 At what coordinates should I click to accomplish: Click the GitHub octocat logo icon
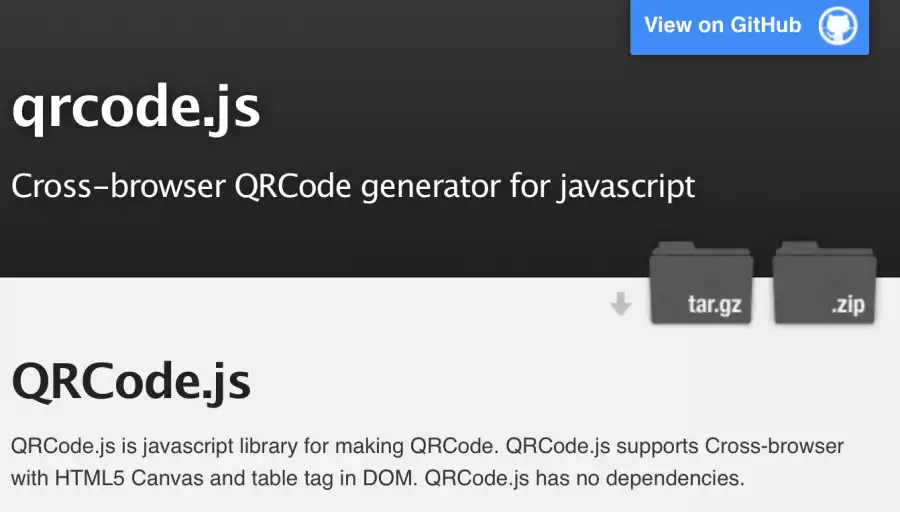click(x=838, y=26)
